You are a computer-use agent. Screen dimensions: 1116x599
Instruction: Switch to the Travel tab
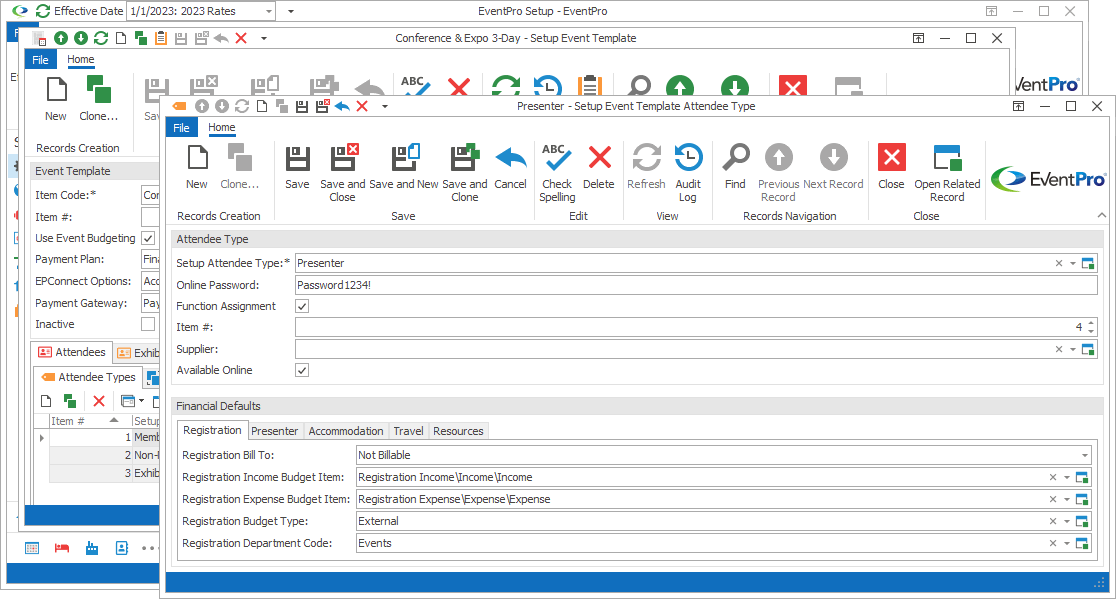click(x=409, y=431)
